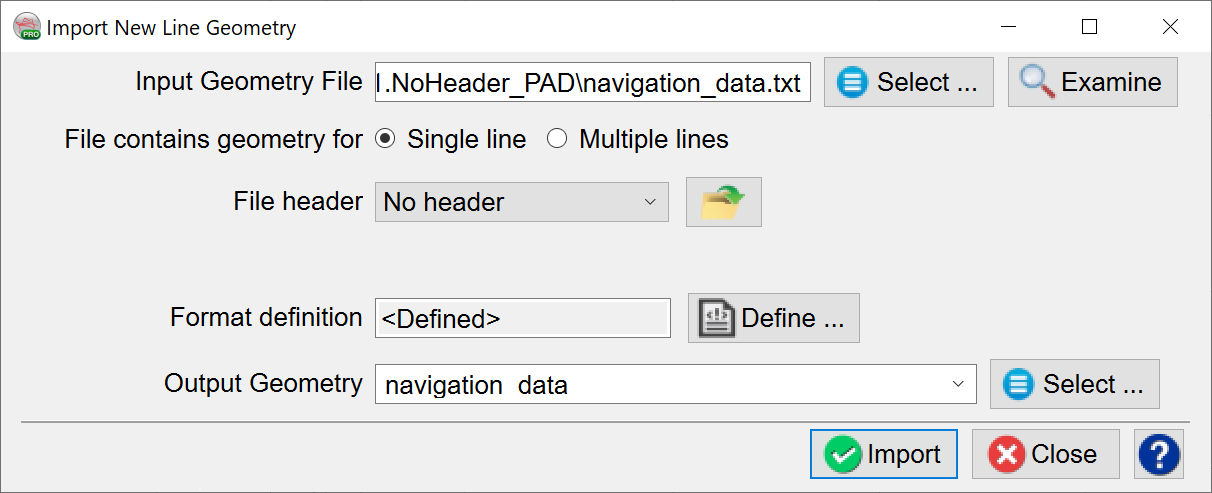Choose the Single line radio option
Screen dimensions: 1212x493
coord(384,139)
